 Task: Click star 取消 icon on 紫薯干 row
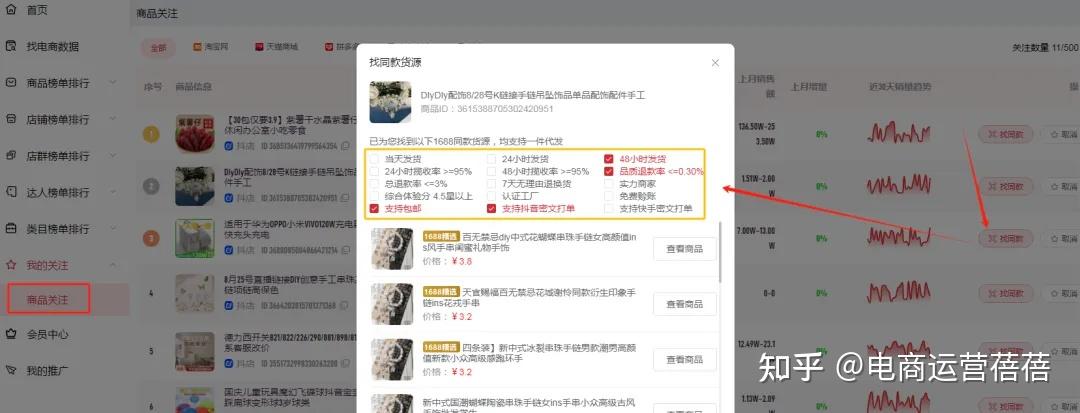click(1054, 134)
